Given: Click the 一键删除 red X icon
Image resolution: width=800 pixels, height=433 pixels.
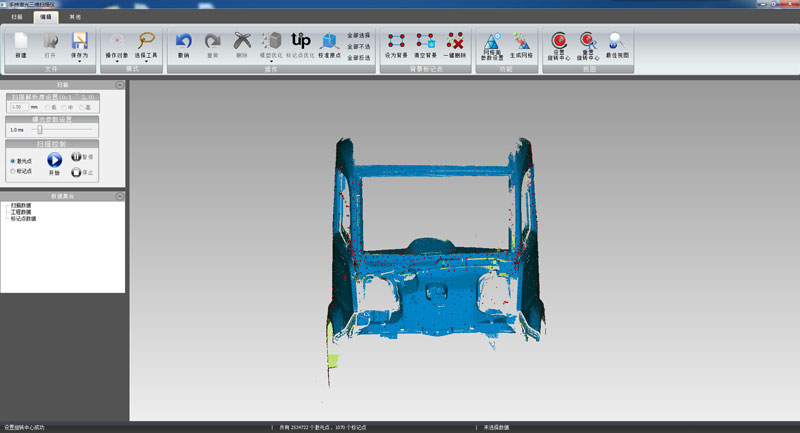Looking at the screenshot, I should pyautogui.click(x=456, y=41).
